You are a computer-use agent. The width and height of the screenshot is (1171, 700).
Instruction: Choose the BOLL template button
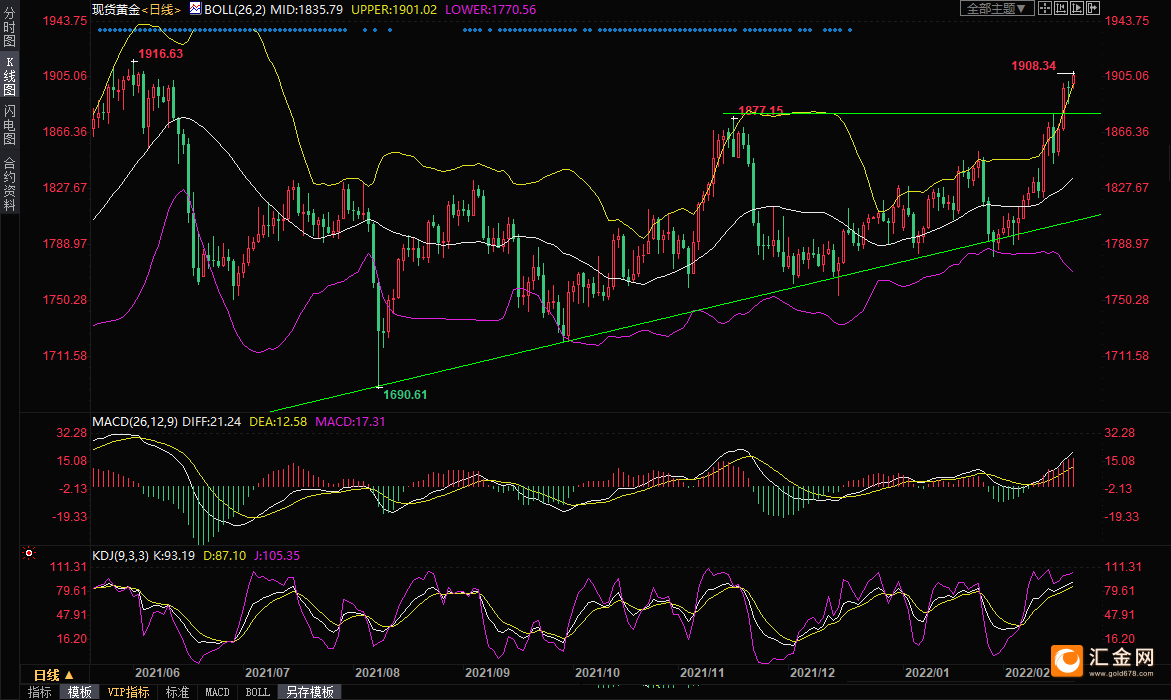(258, 693)
